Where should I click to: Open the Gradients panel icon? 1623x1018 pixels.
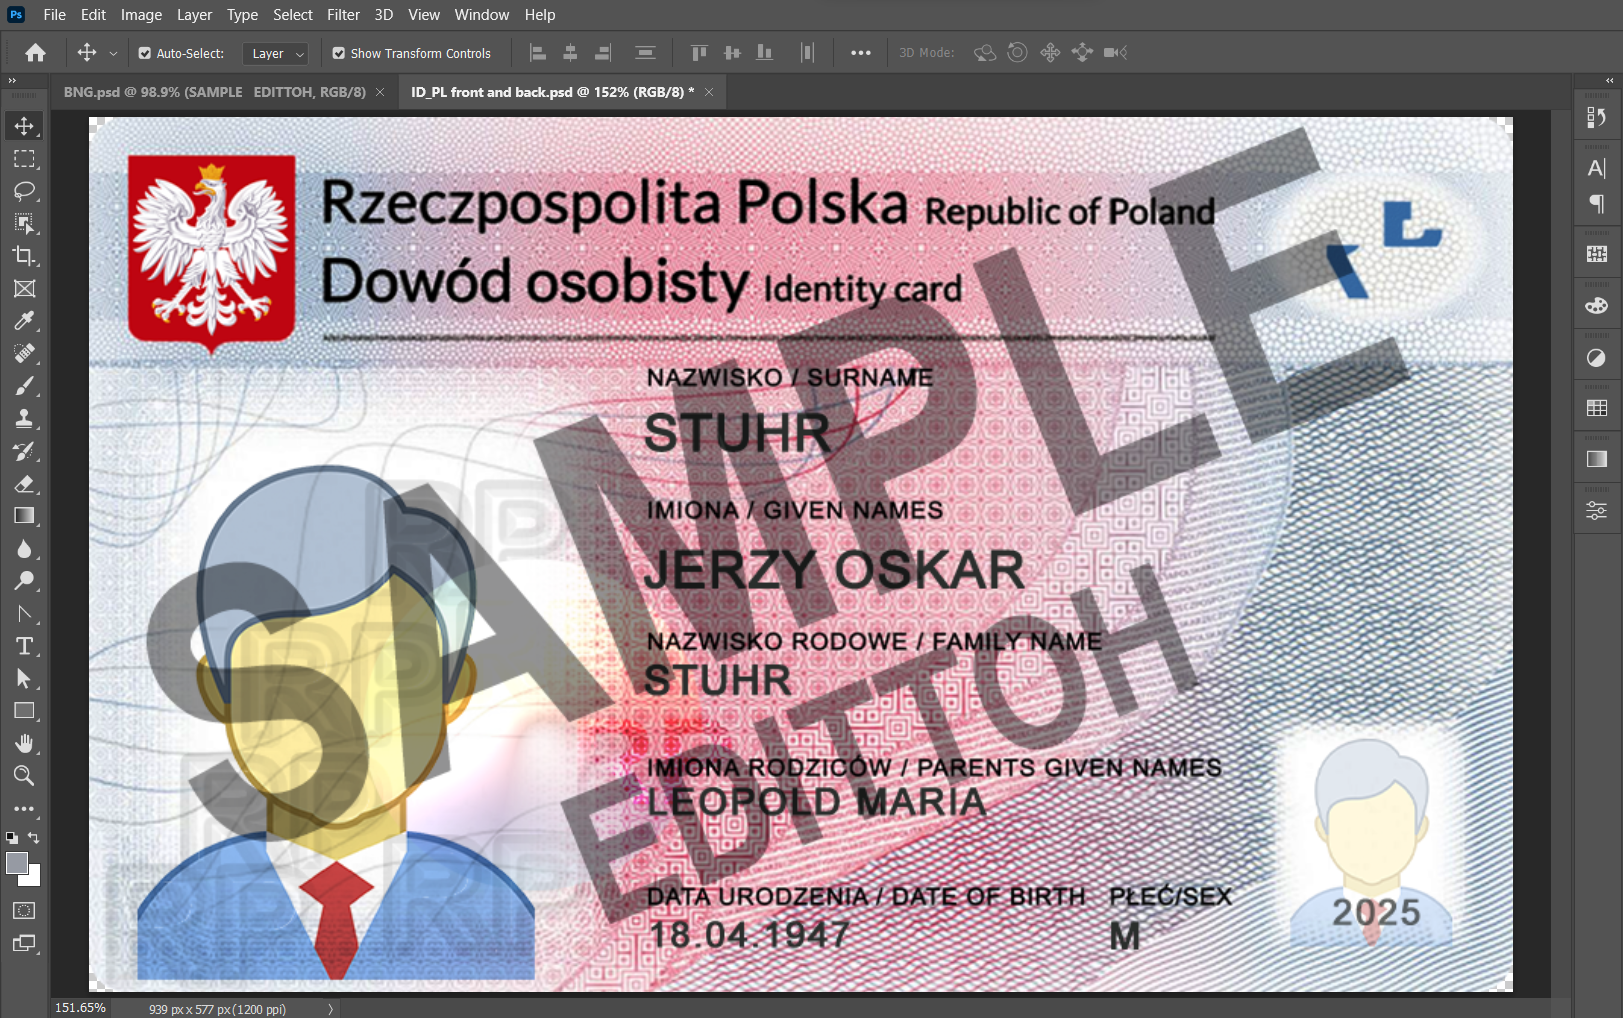point(1597,459)
